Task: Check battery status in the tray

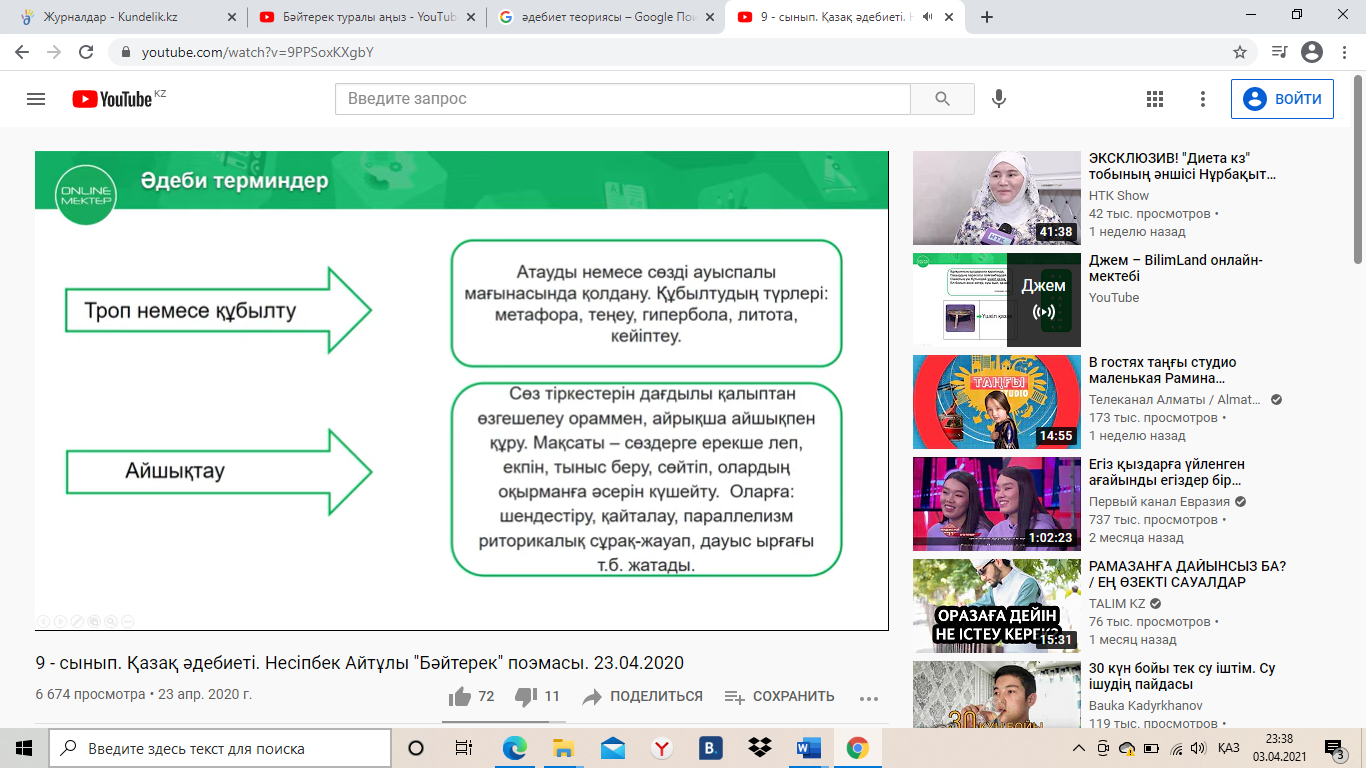Action: click(1151, 748)
